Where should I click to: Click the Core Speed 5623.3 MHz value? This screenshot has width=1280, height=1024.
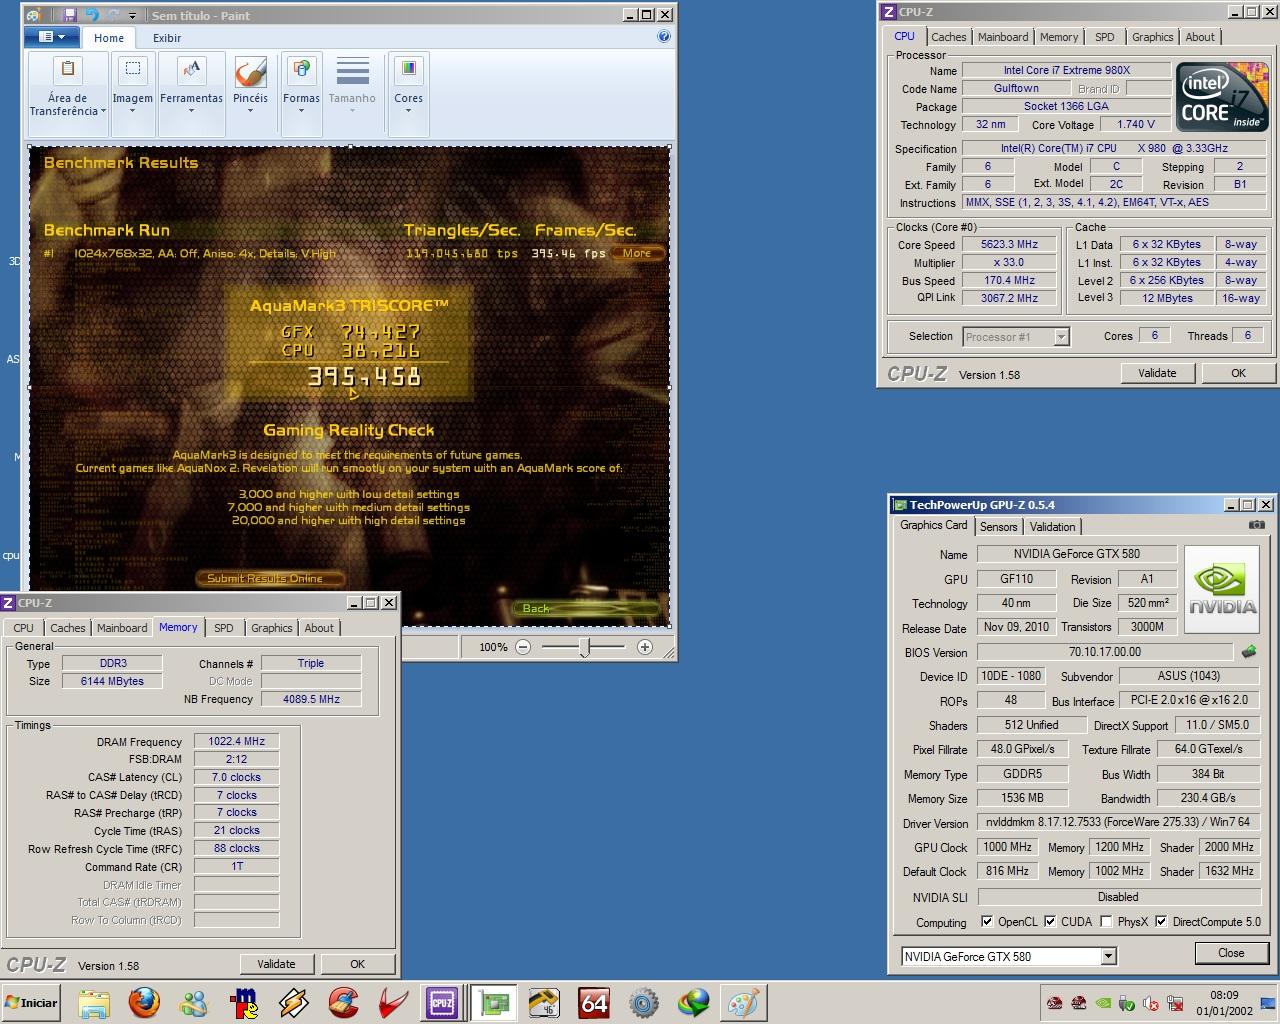1009,244
